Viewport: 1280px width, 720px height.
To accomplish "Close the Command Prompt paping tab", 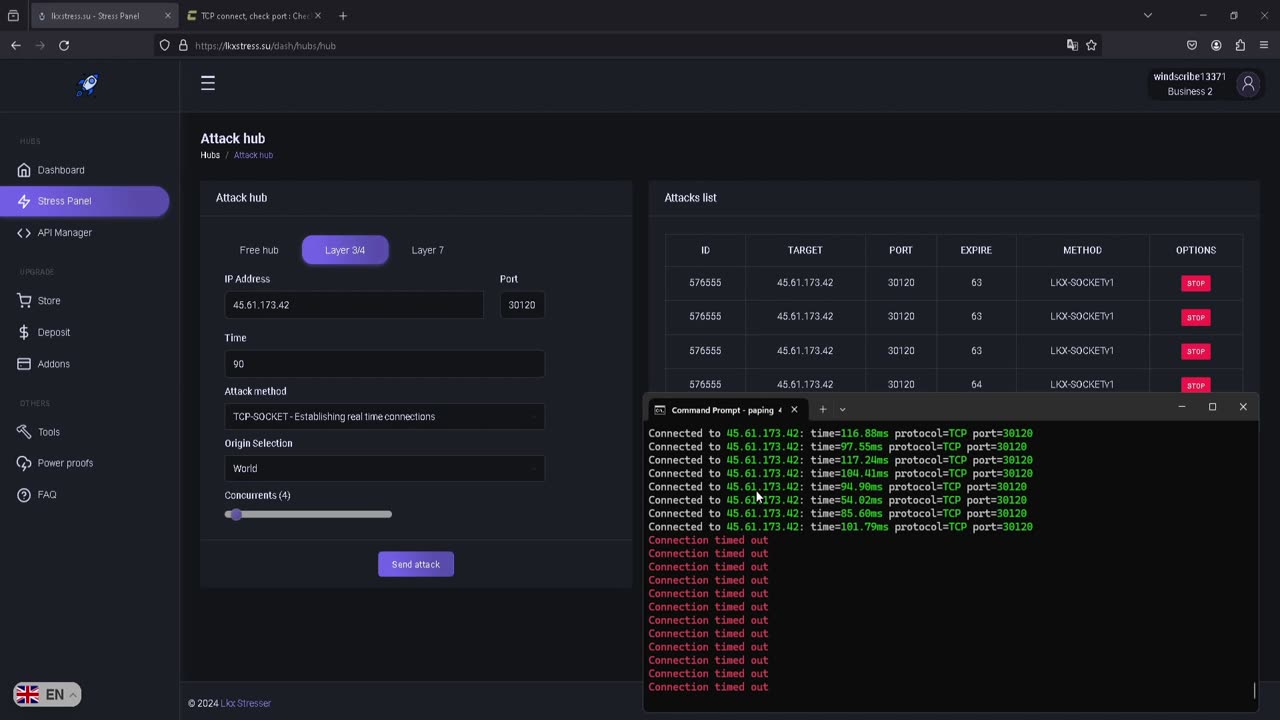I will pos(794,409).
